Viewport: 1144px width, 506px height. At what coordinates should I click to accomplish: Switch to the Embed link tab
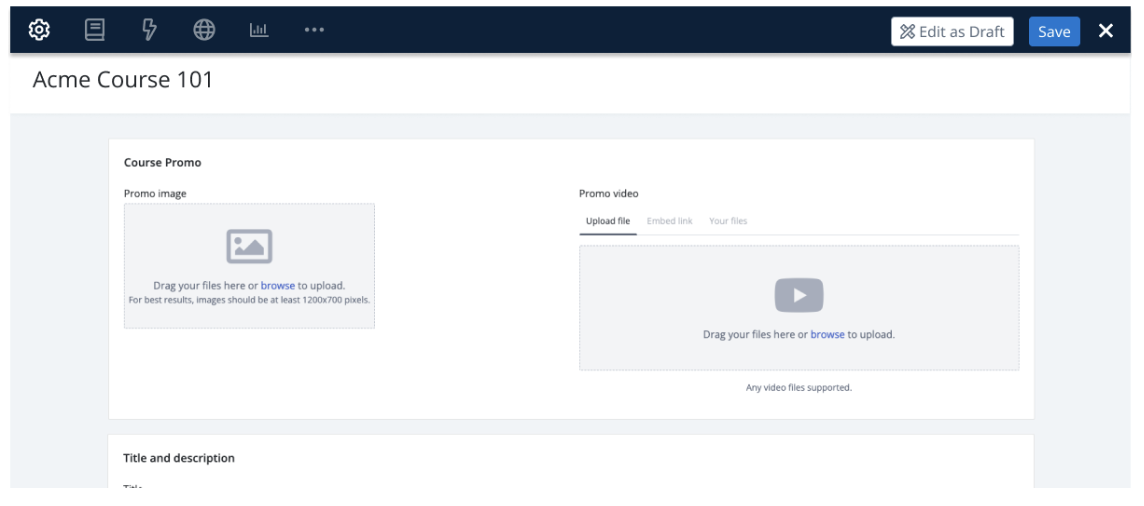pos(669,221)
